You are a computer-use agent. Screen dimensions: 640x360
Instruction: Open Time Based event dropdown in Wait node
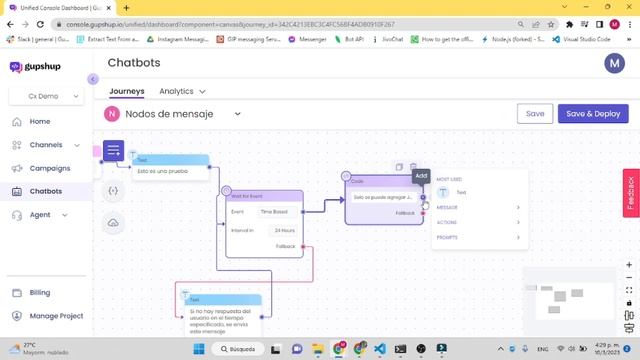277,212
